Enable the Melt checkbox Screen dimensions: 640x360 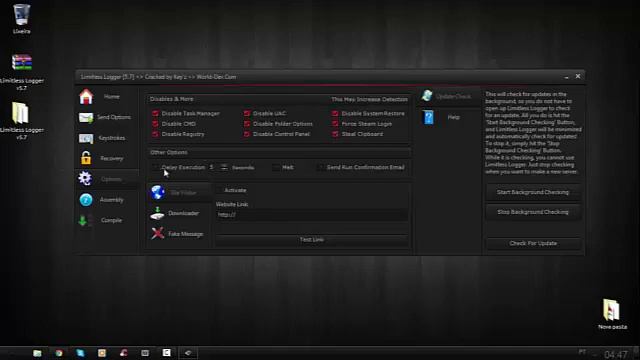coord(276,167)
